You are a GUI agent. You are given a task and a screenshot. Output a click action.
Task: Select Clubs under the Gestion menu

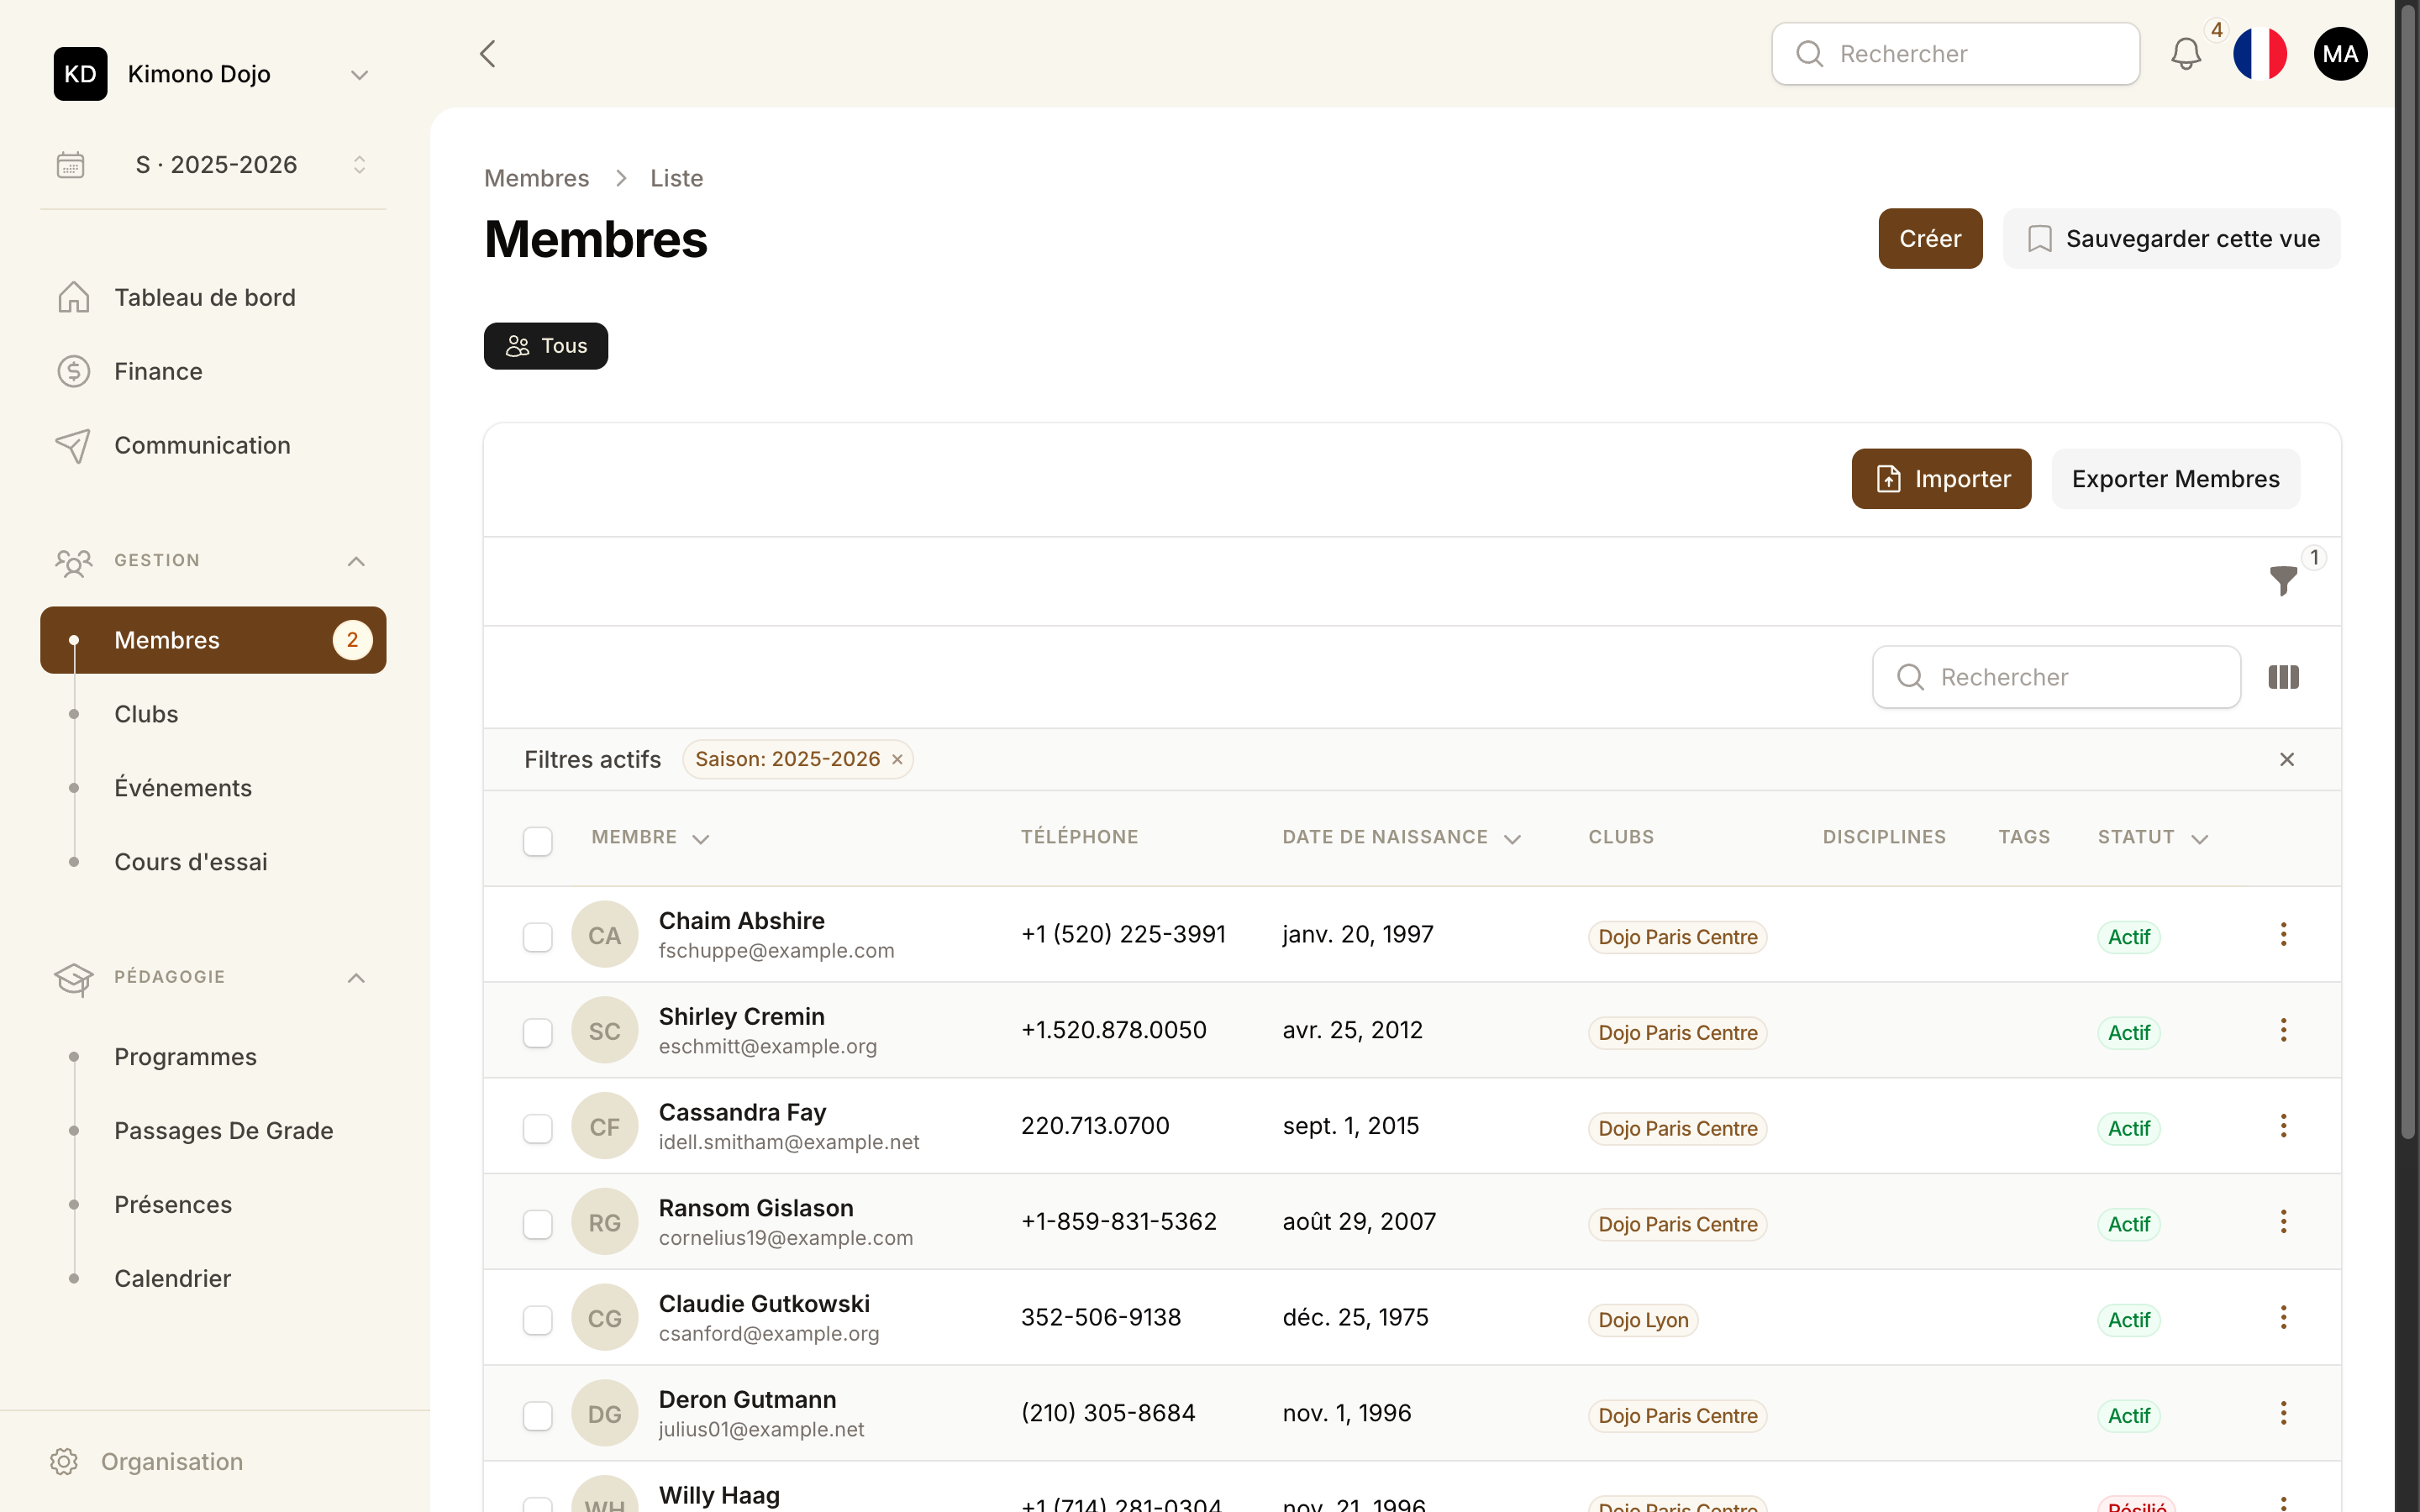tap(145, 713)
